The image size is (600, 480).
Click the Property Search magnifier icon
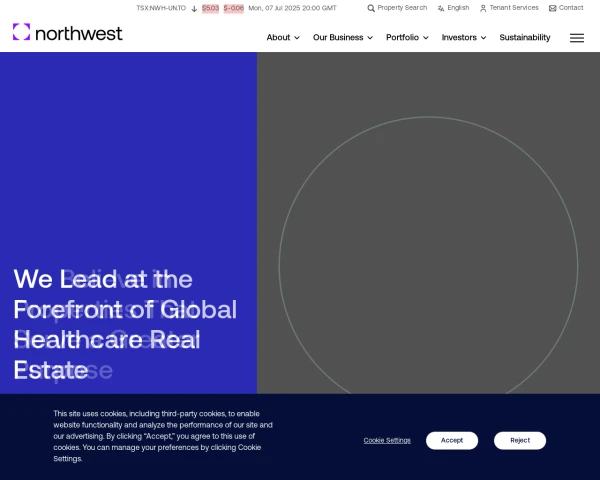point(371,8)
